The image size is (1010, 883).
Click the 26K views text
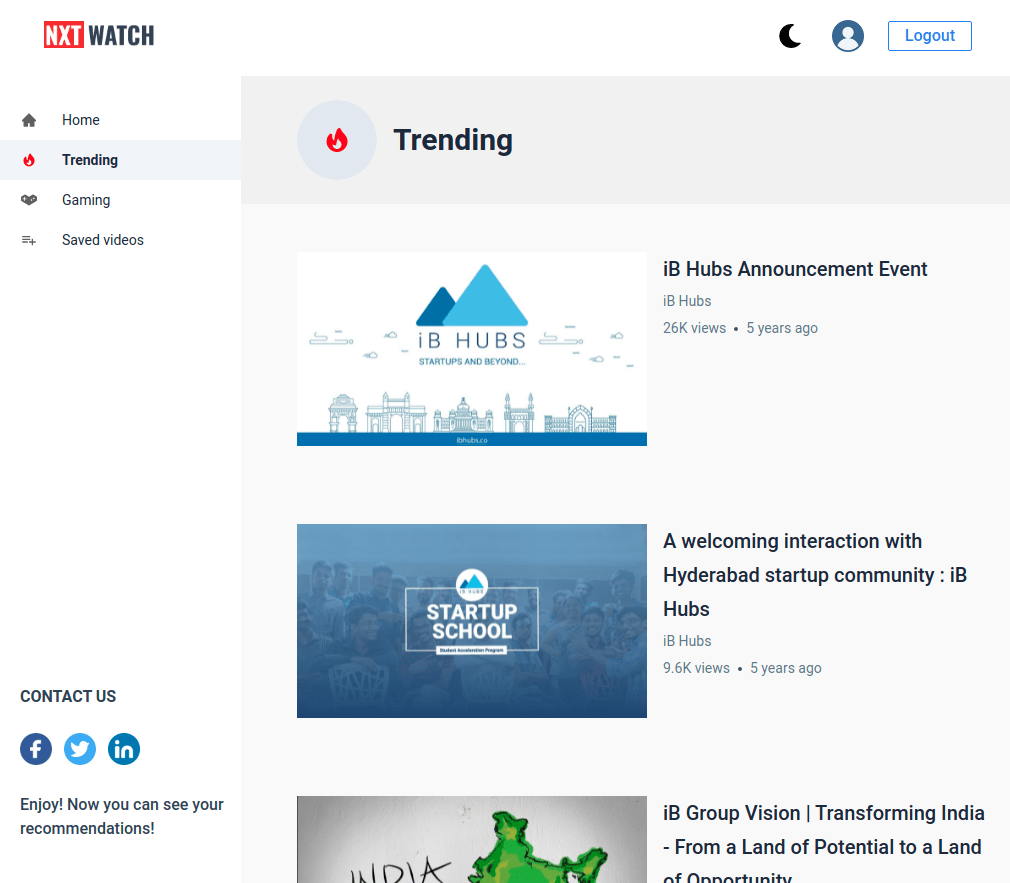[x=694, y=328]
